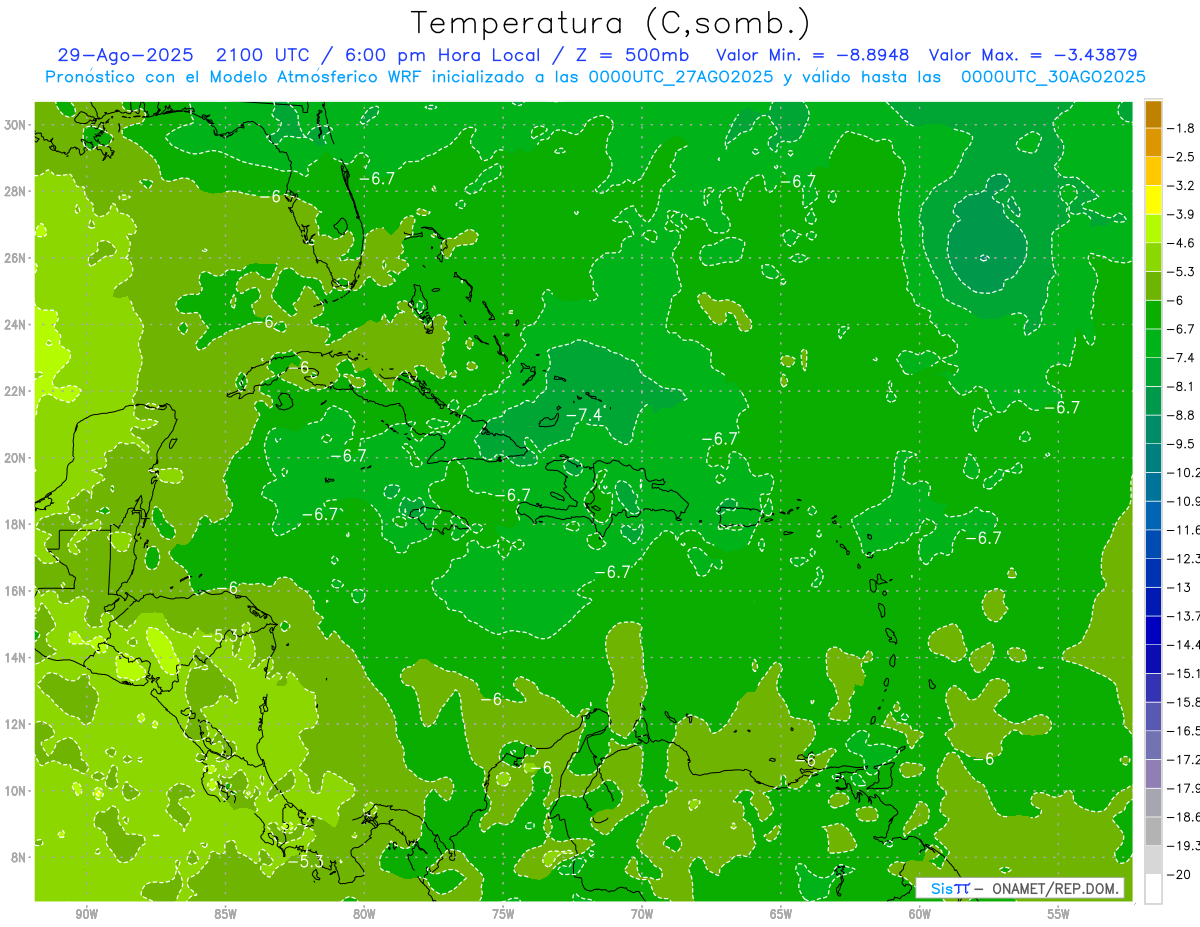Click the colorbar tick label '-2.5'
The image size is (1200, 927).
(1181, 157)
